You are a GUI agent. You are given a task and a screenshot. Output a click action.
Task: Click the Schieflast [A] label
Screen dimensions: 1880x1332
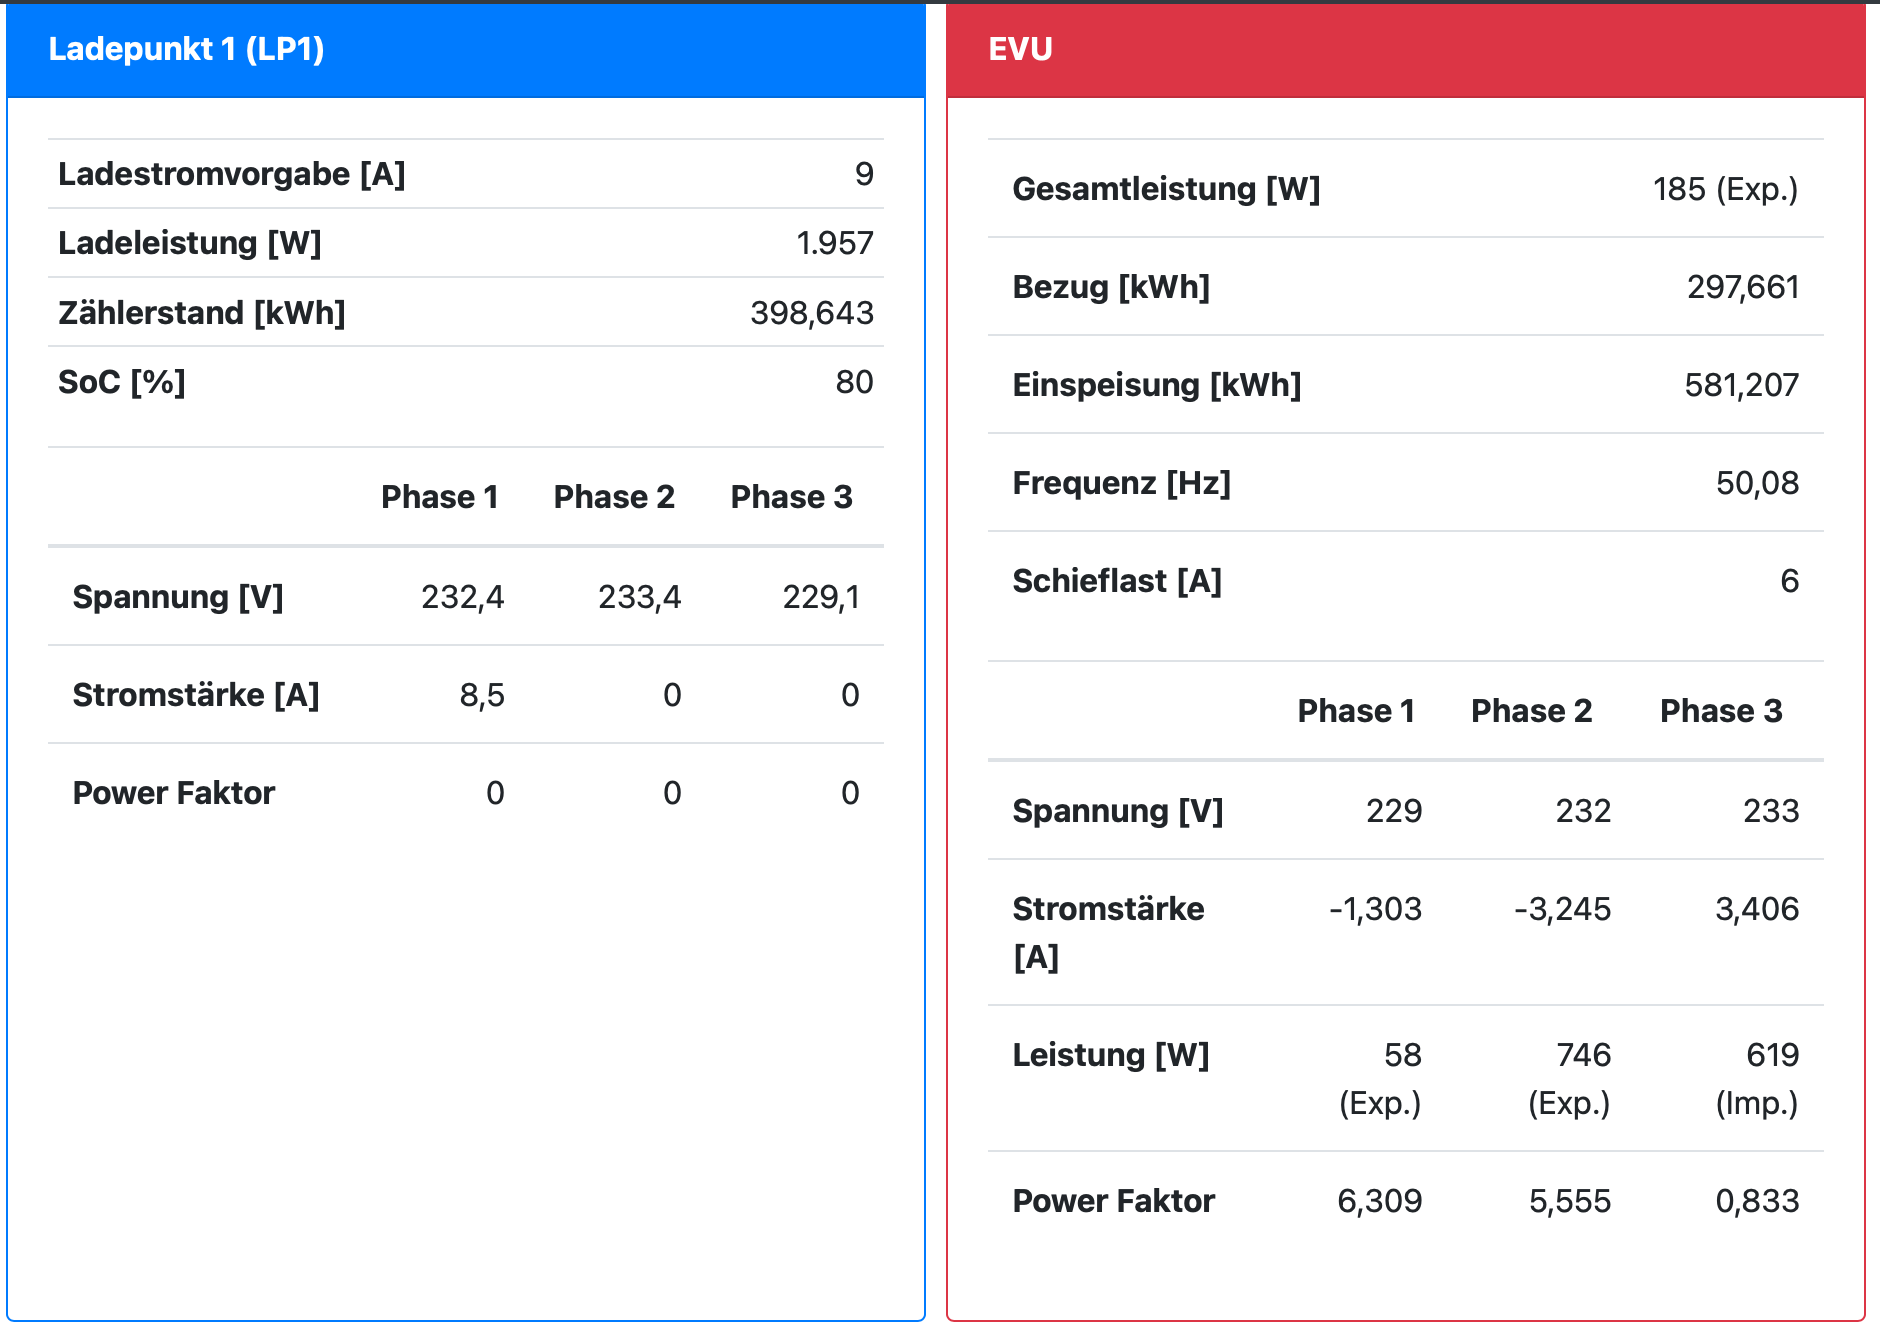point(1117,581)
